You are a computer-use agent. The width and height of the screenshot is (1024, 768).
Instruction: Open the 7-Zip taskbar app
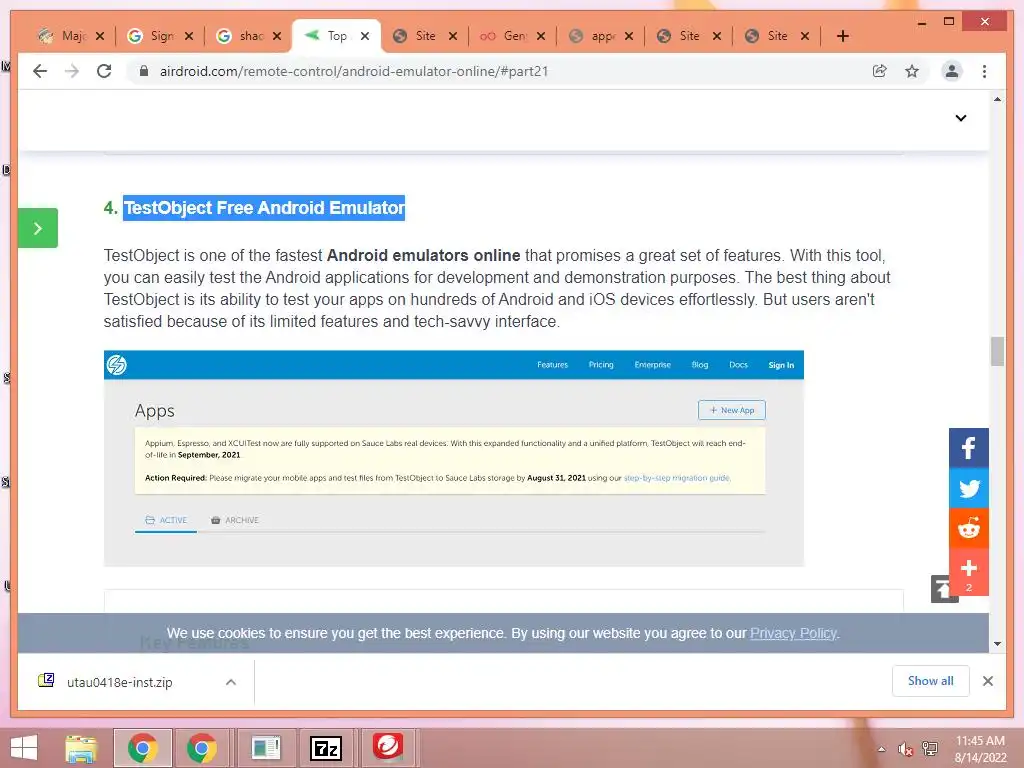coord(325,748)
